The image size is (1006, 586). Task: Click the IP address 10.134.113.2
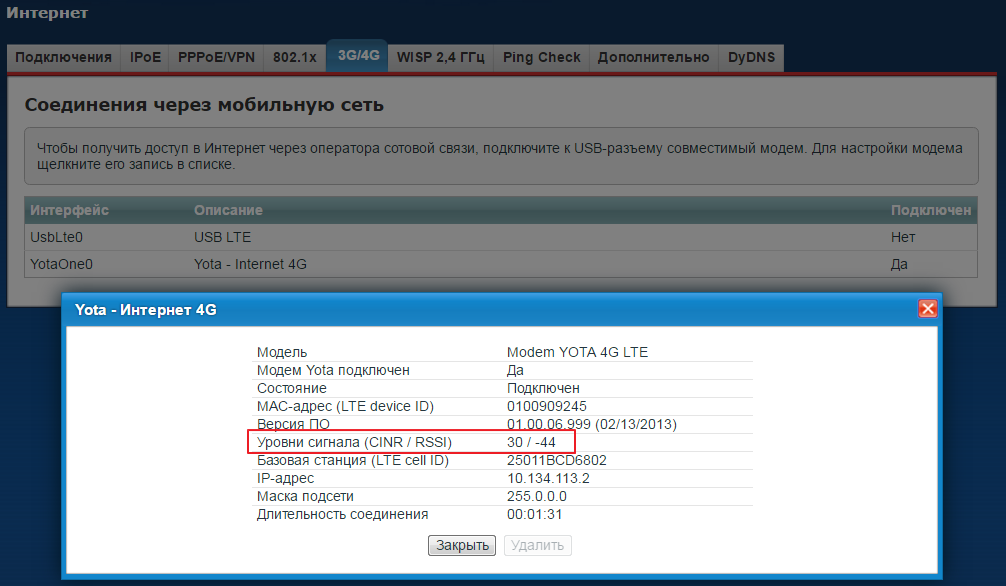click(x=548, y=478)
